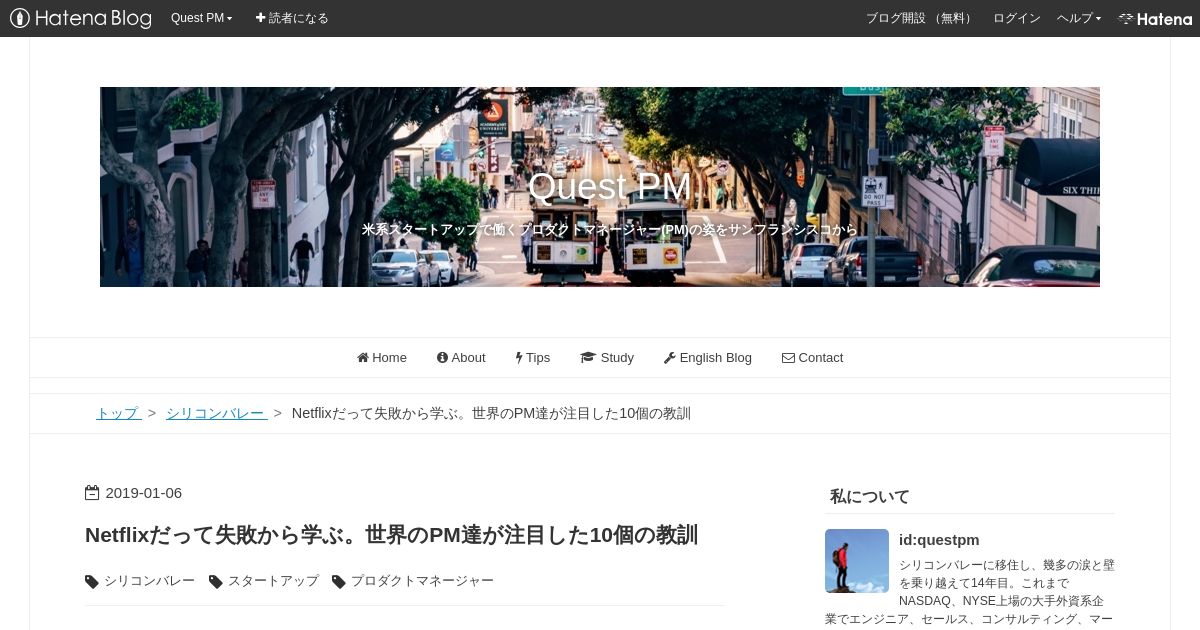
Task: Click the 私について sidebar heading
Action: 870,496
